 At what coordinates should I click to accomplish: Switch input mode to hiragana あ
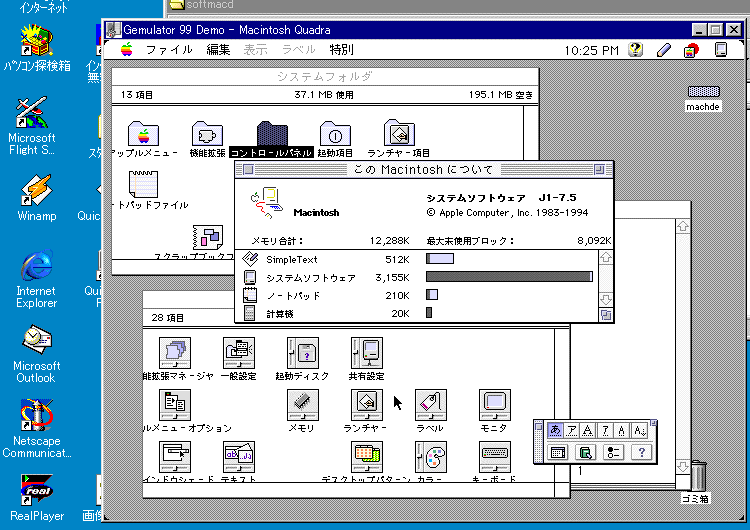[x=555, y=430]
